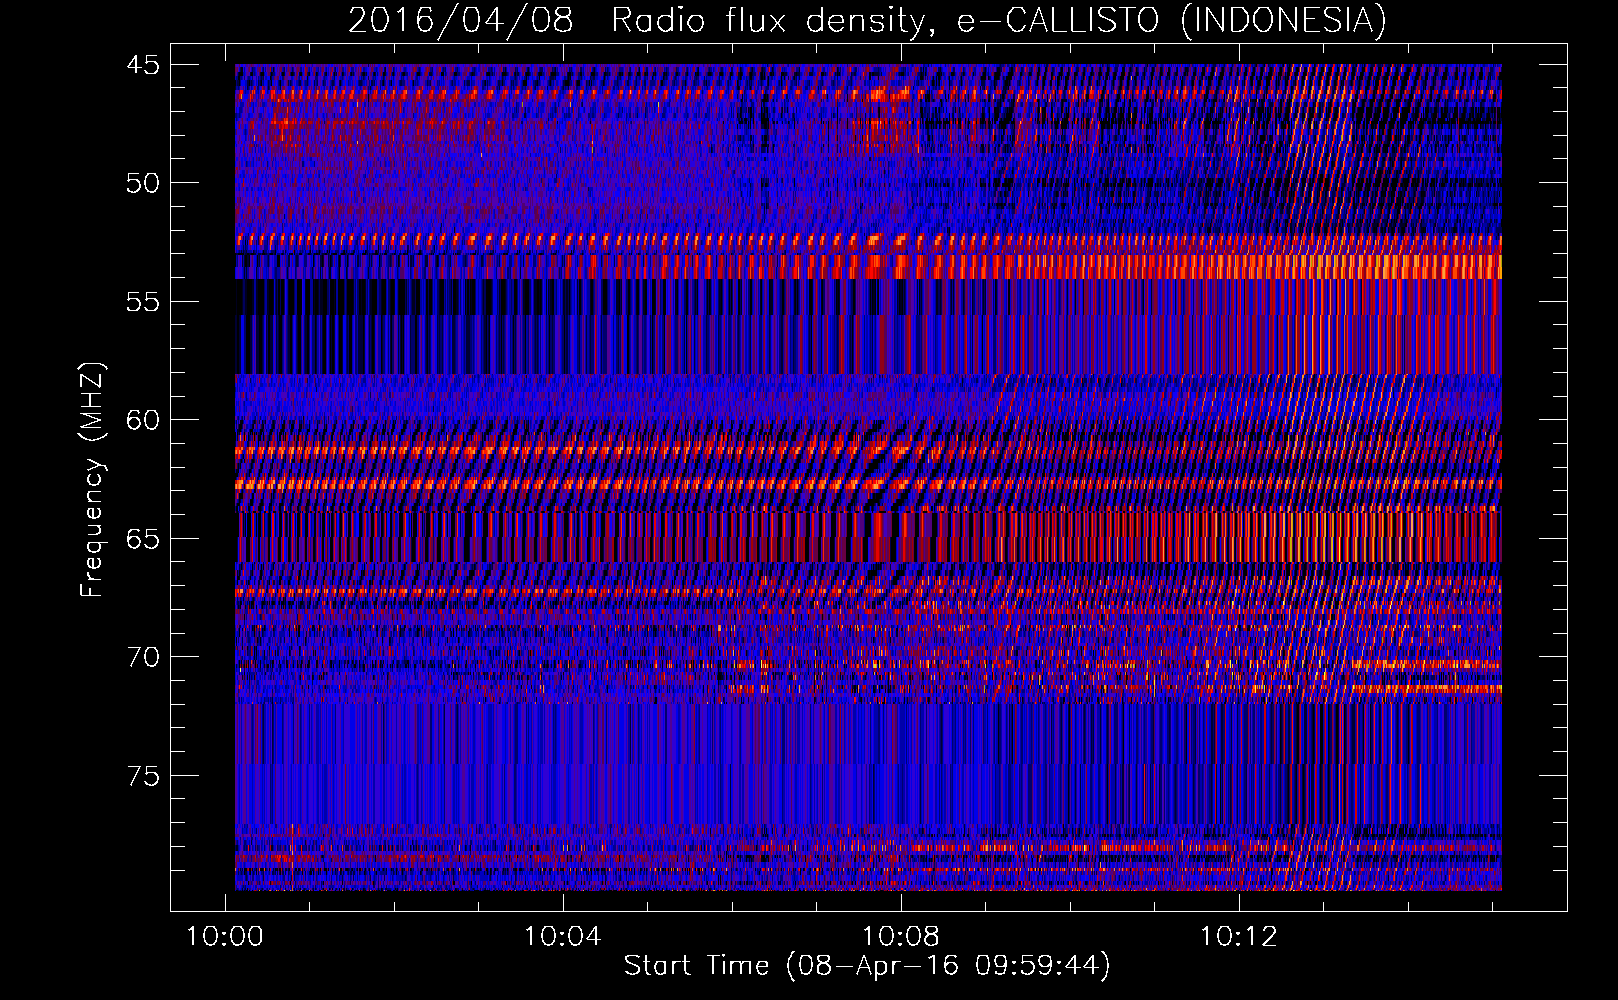The height and width of the screenshot is (1000, 1618).
Task: Click the 10:04 time tick label
Action: click(x=563, y=937)
